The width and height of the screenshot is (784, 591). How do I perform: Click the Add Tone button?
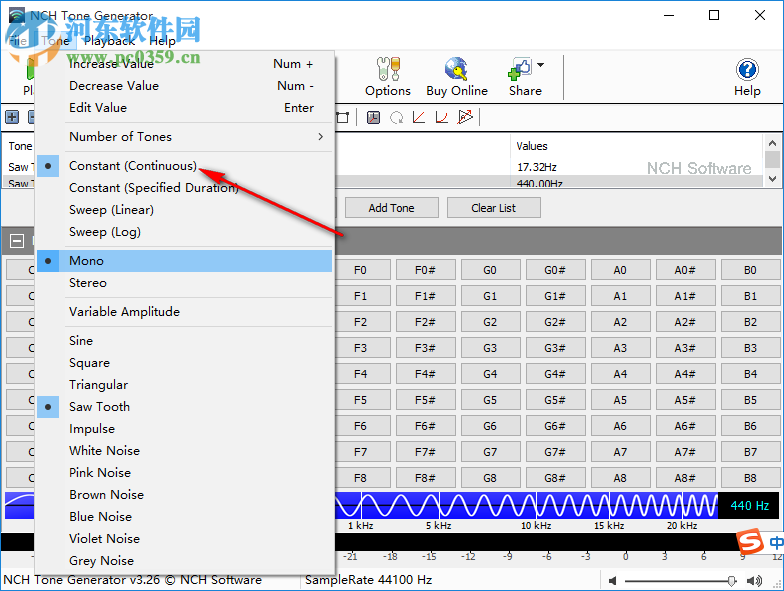tap(391, 208)
